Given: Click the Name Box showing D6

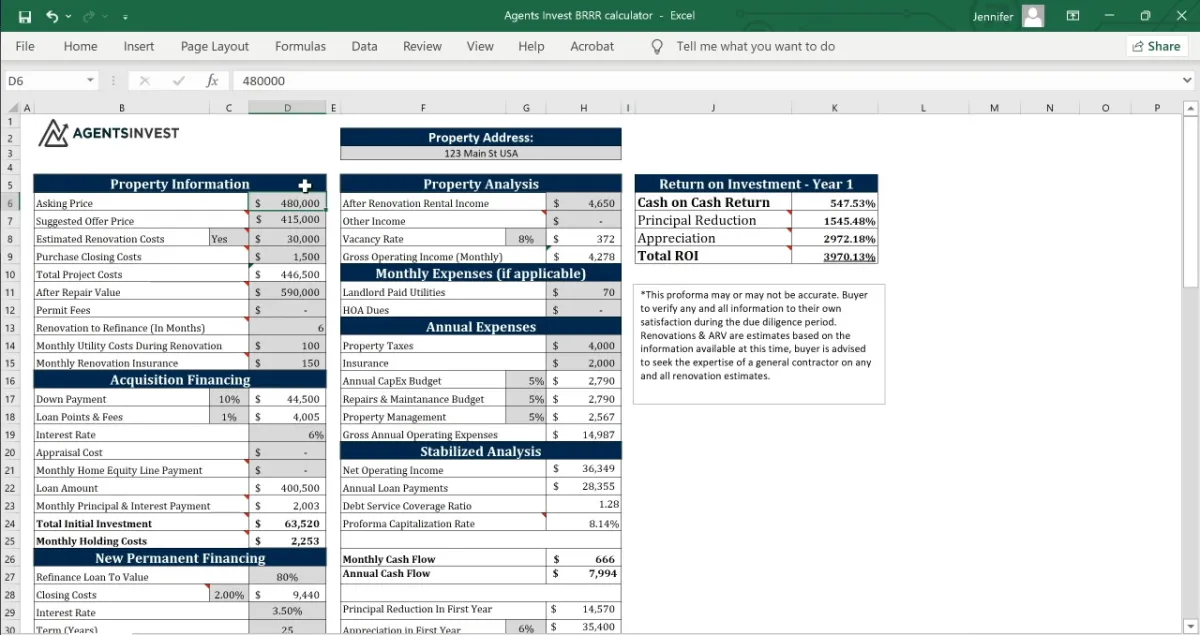Looking at the screenshot, I should tap(42, 81).
